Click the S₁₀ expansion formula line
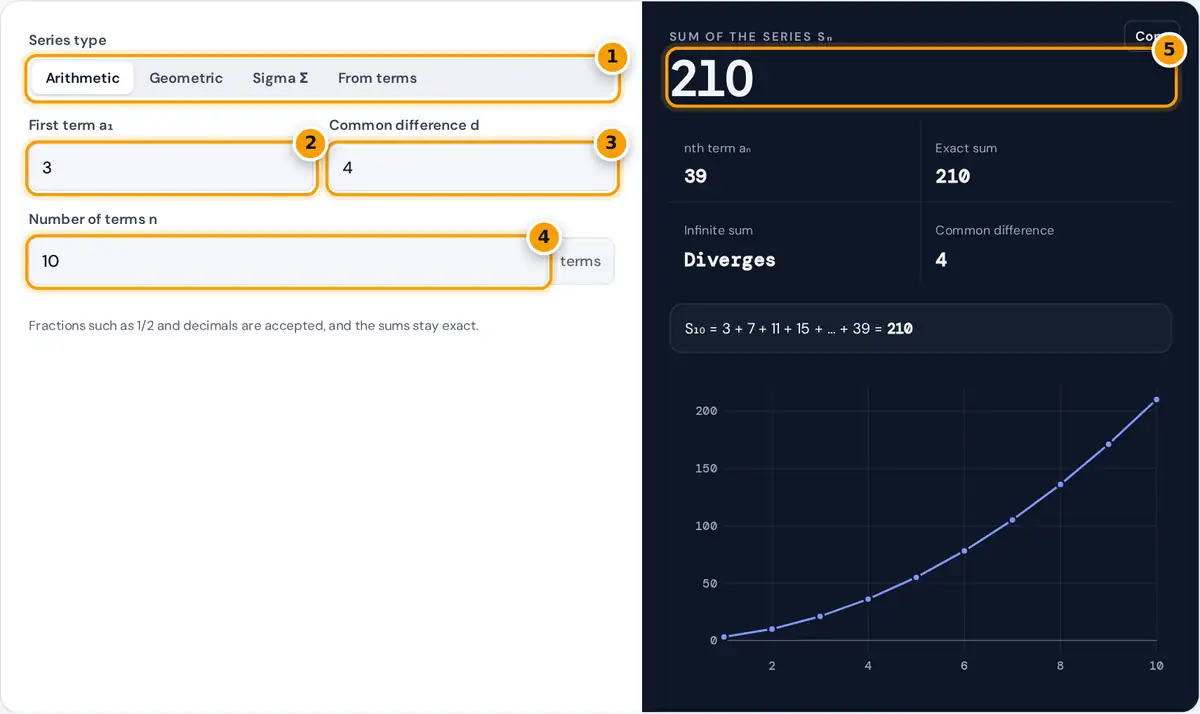Image resolution: width=1200 pixels, height=714 pixels. [x=920, y=328]
